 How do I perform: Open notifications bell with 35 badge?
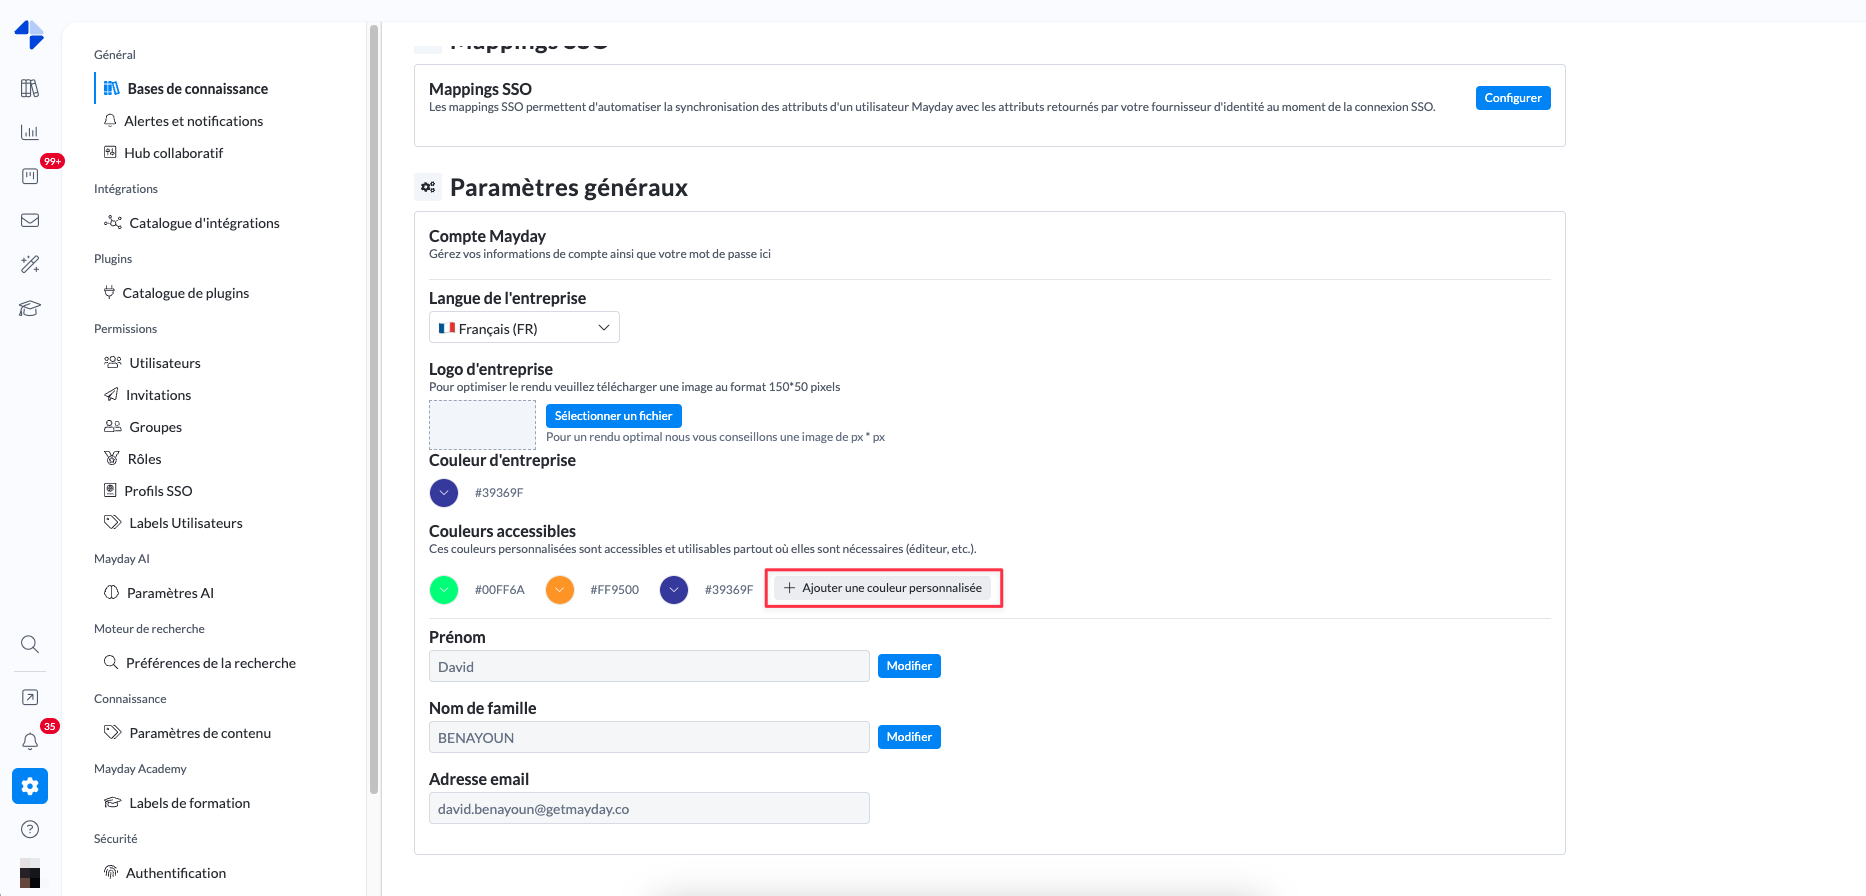(x=30, y=741)
